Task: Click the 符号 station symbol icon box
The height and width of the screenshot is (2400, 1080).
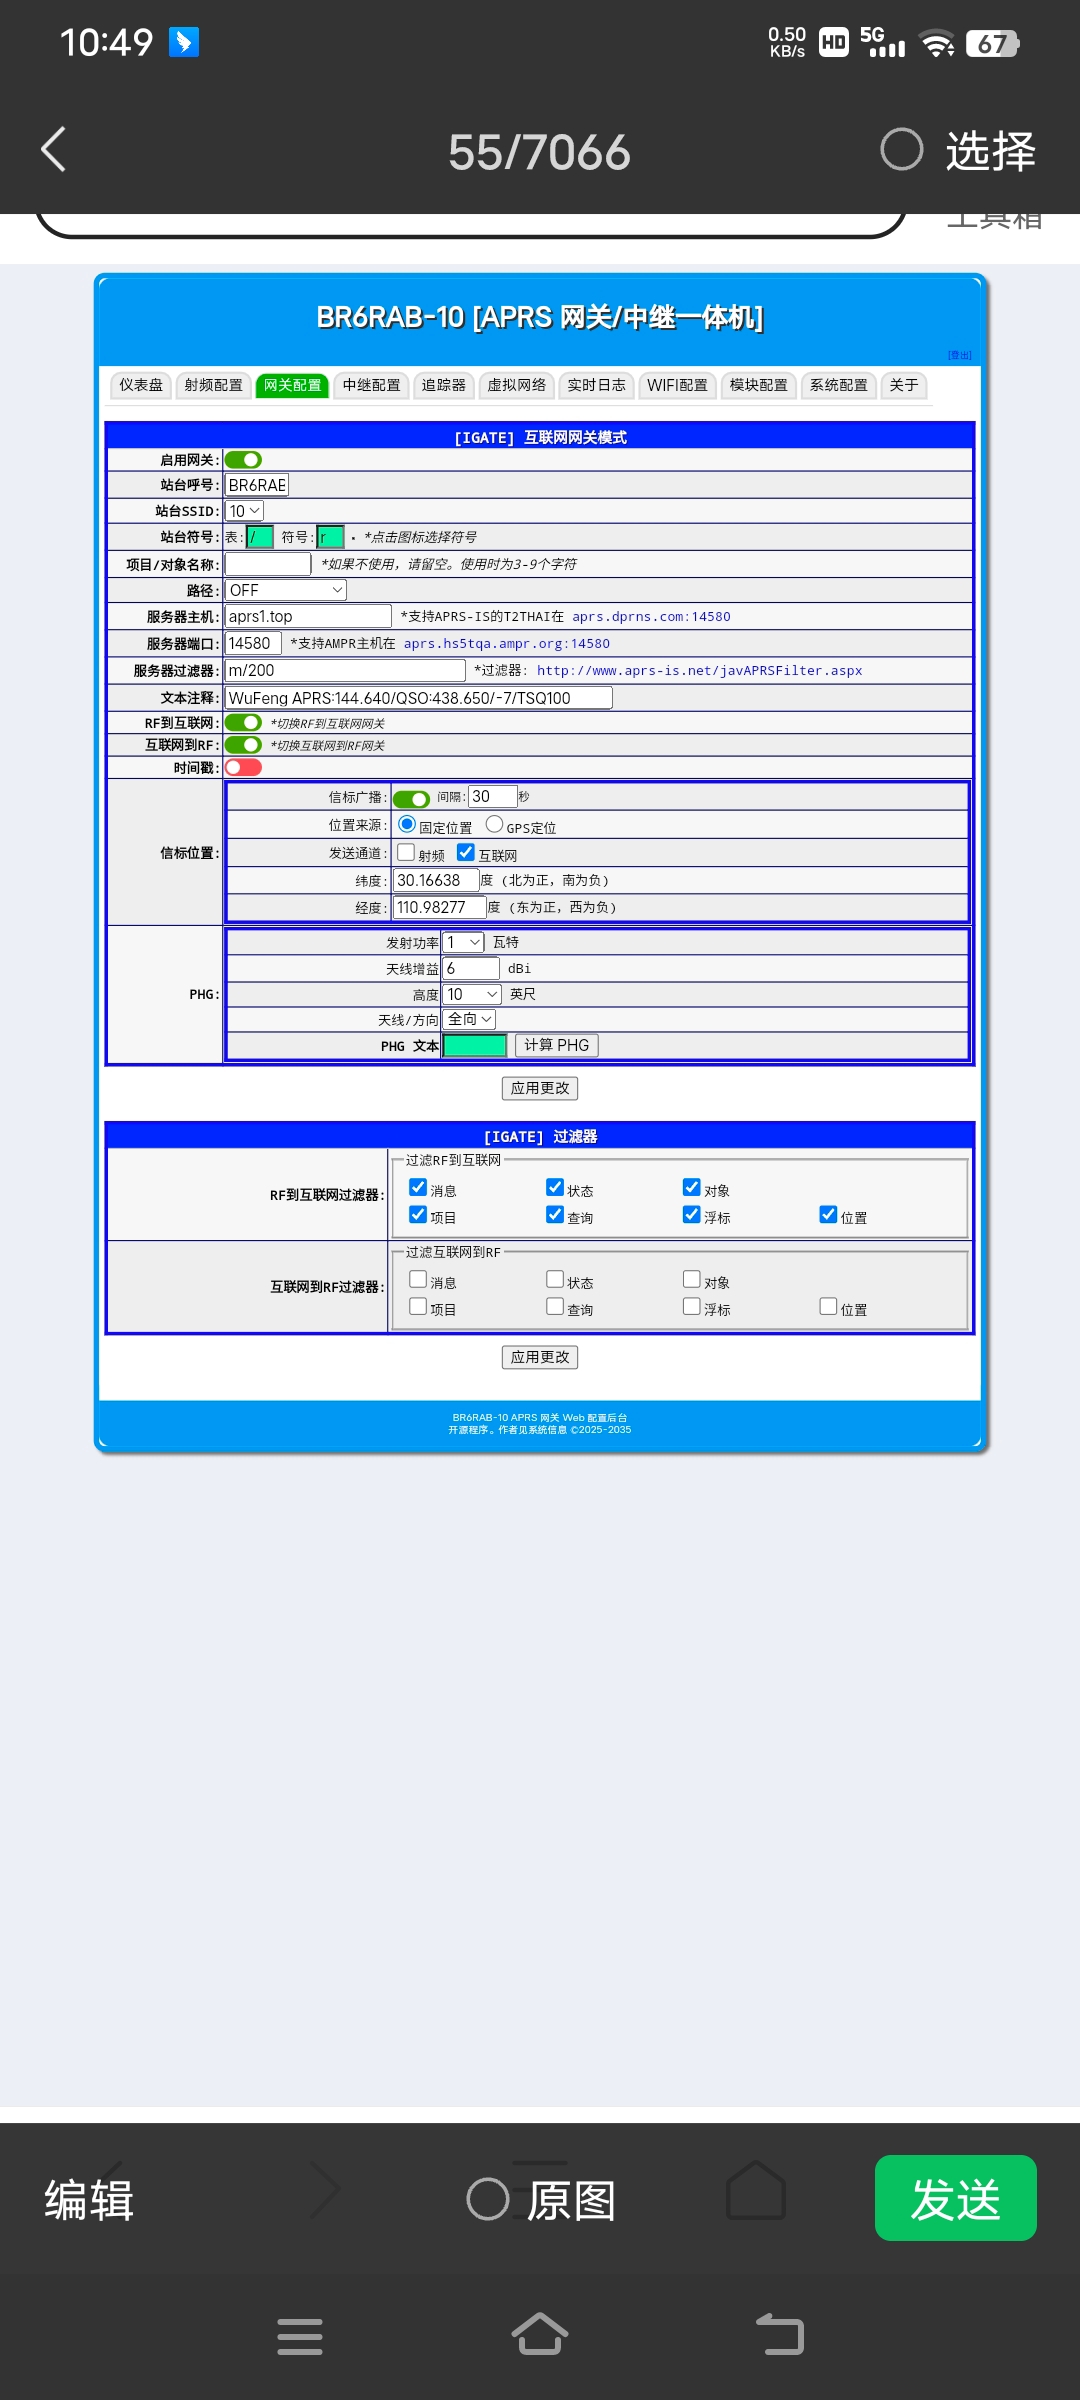Action: click(330, 538)
